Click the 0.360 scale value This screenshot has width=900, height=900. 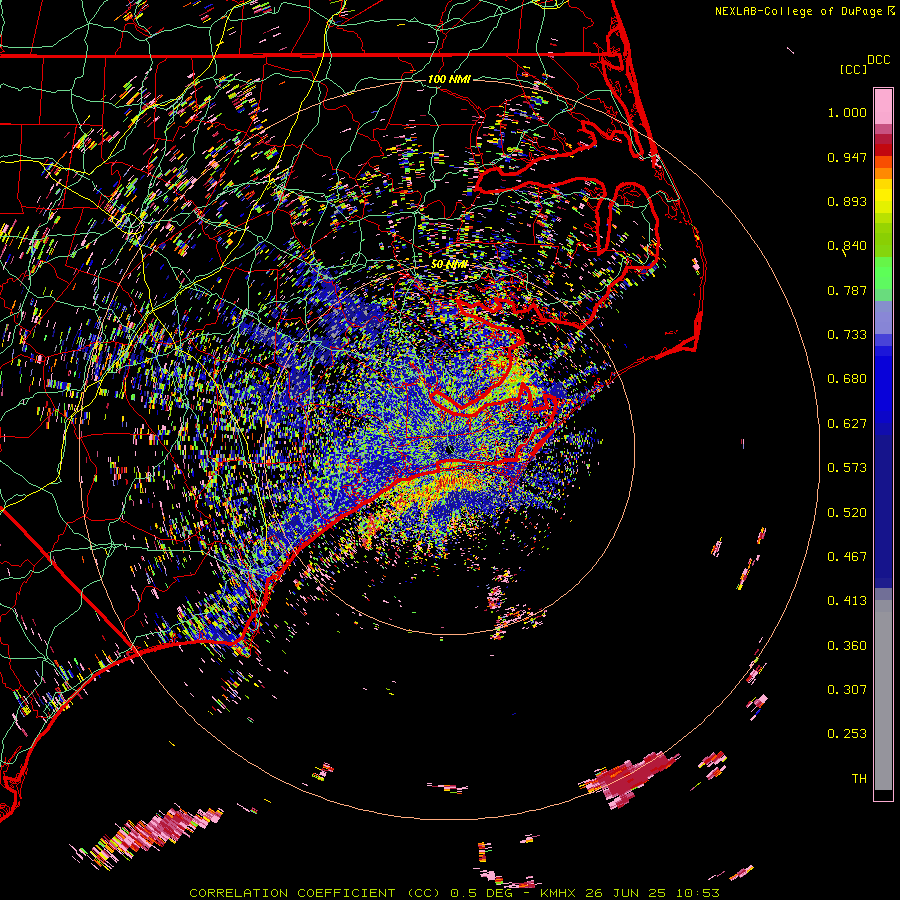(x=847, y=646)
